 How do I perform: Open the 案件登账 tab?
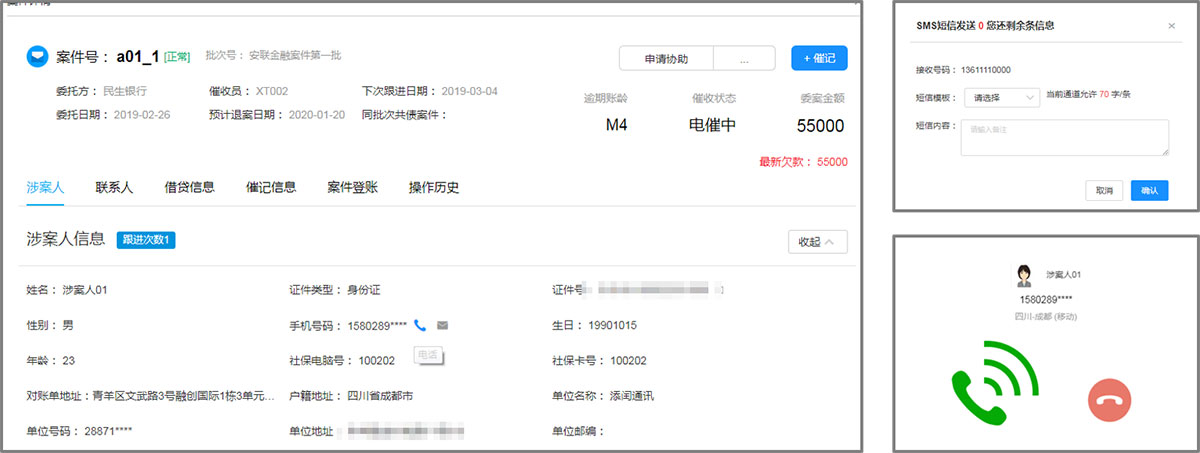353,187
